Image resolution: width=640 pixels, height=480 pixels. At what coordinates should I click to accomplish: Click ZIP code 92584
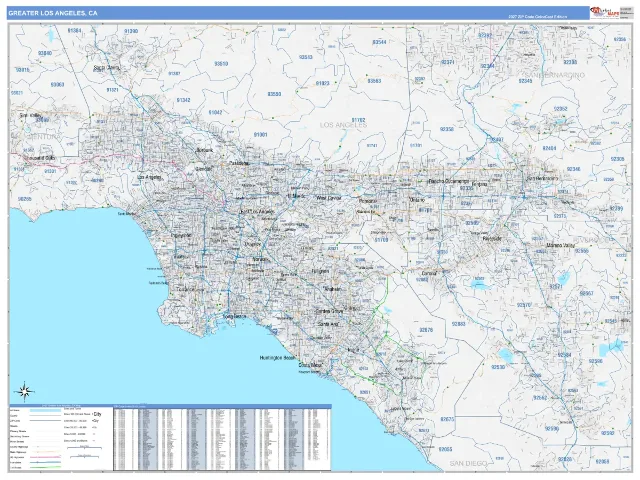tap(564, 355)
